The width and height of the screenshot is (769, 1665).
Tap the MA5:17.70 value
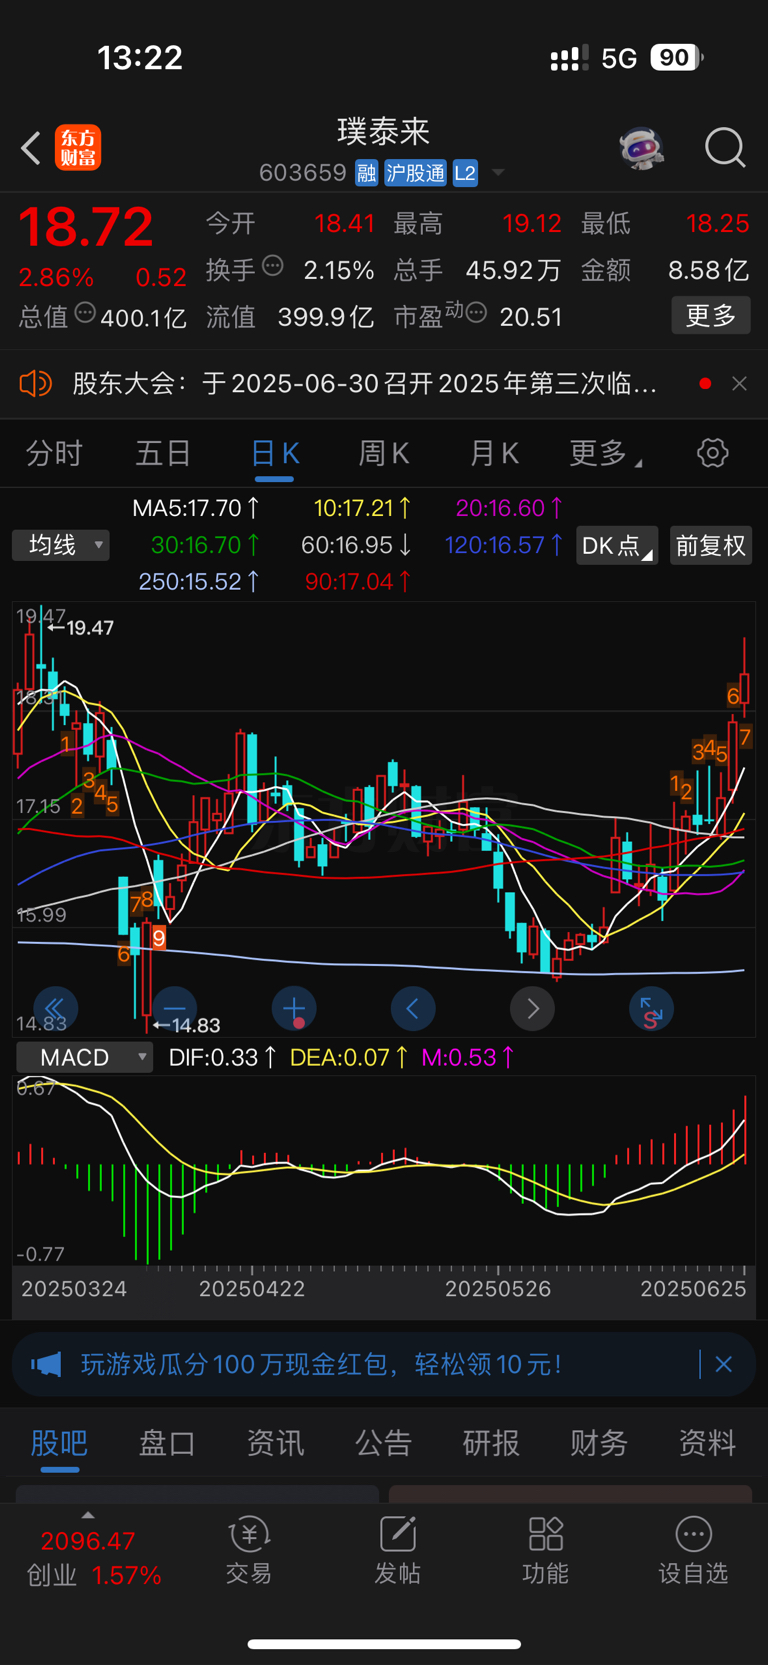[x=196, y=508]
